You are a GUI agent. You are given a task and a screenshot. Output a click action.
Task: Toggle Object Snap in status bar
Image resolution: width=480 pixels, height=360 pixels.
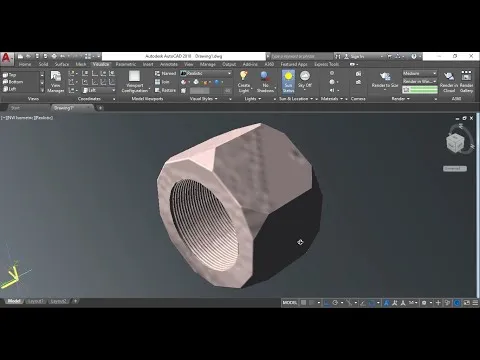coord(372,303)
